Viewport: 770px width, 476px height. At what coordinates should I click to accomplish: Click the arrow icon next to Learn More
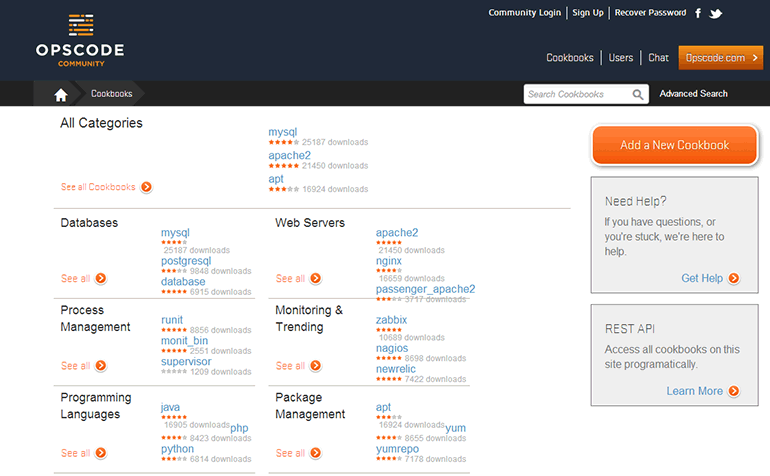(734, 391)
